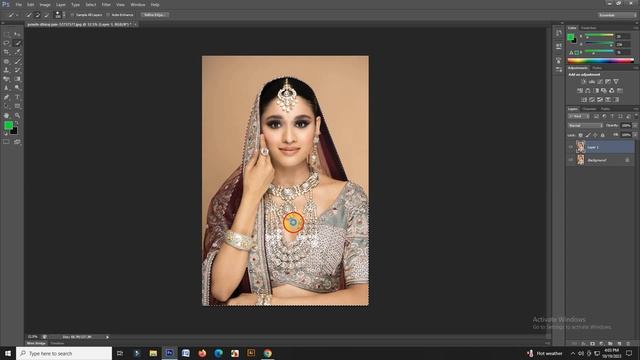
Task: Click the color spectrum ramp
Action: (x=600, y=60)
